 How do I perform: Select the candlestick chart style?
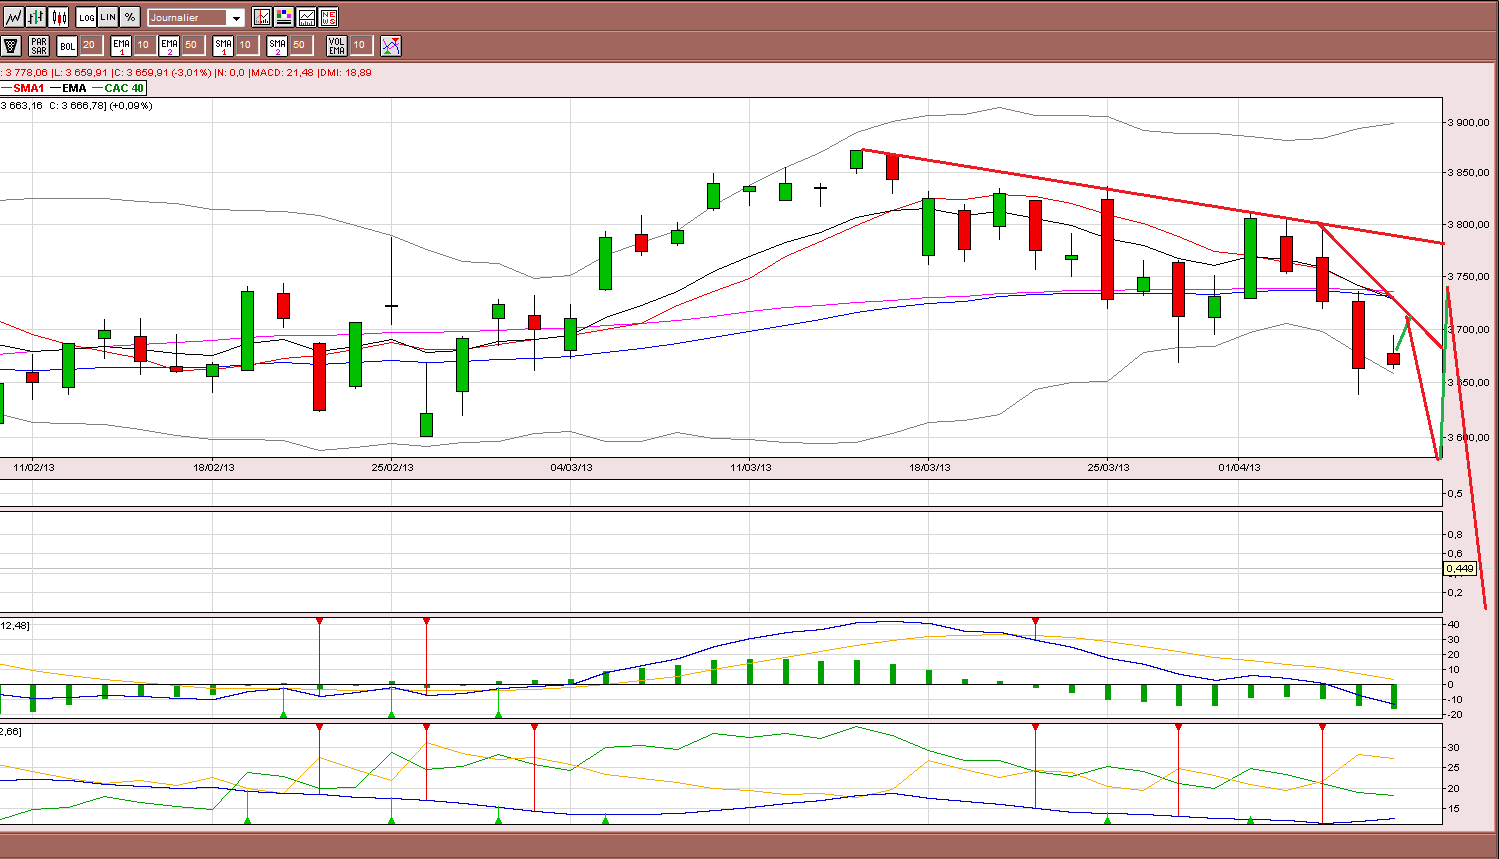[x=59, y=17]
